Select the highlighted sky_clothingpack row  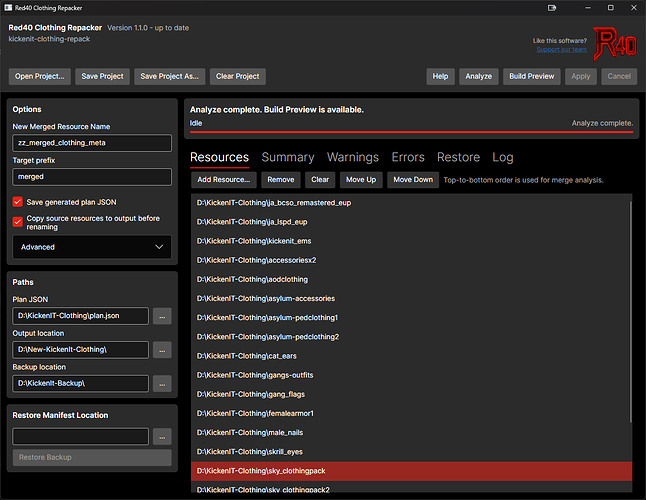411,471
